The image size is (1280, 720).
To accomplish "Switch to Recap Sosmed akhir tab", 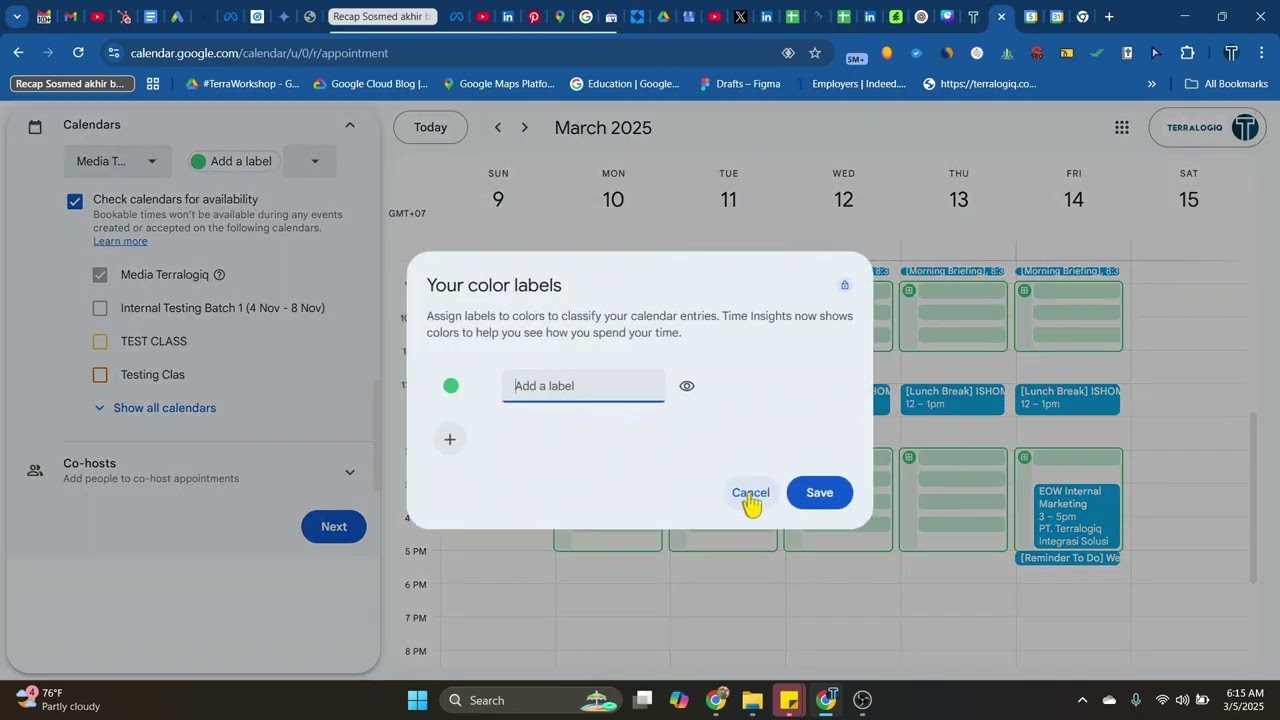I will click(x=382, y=17).
